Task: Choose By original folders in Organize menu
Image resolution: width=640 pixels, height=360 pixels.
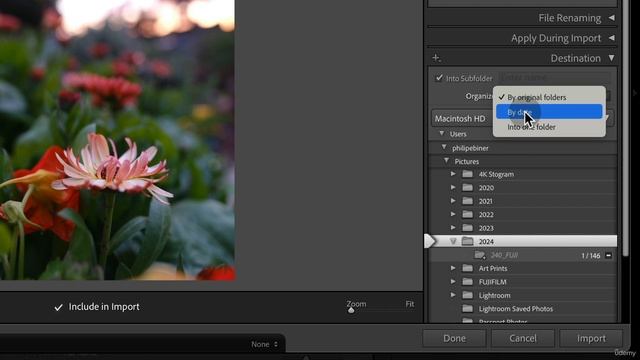Action: coord(549,97)
